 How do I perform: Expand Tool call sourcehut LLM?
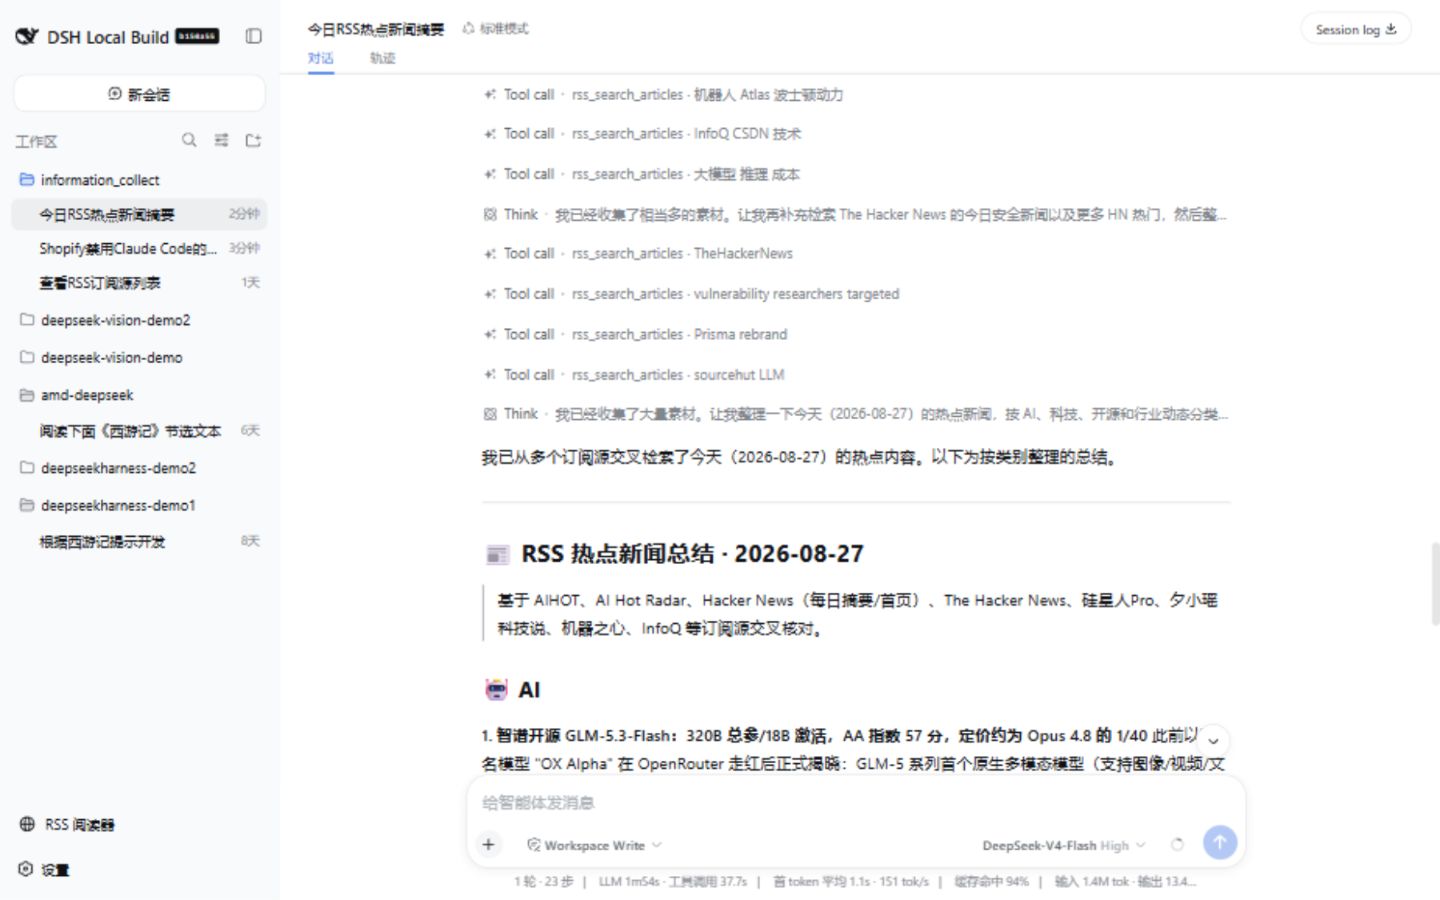click(x=634, y=375)
